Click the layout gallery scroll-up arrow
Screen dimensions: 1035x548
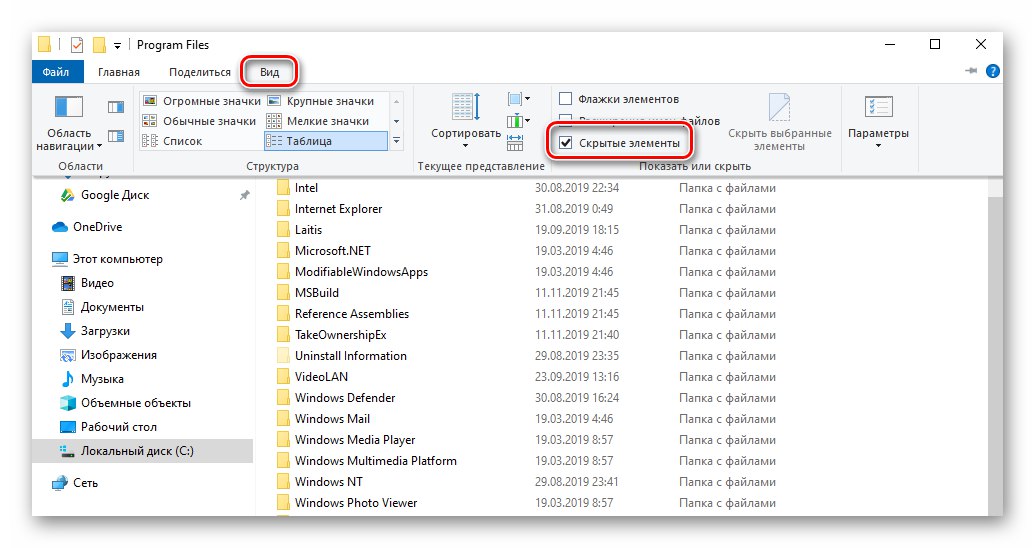click(396, 101)
